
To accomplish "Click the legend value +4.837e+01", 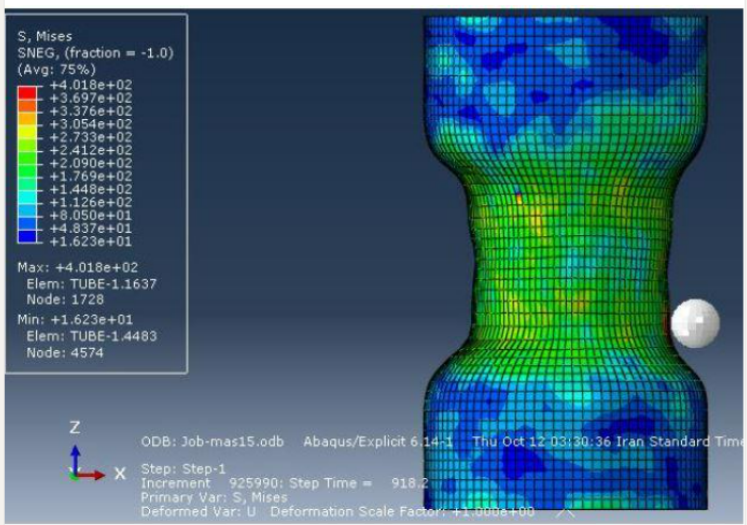I will point(91,228).
